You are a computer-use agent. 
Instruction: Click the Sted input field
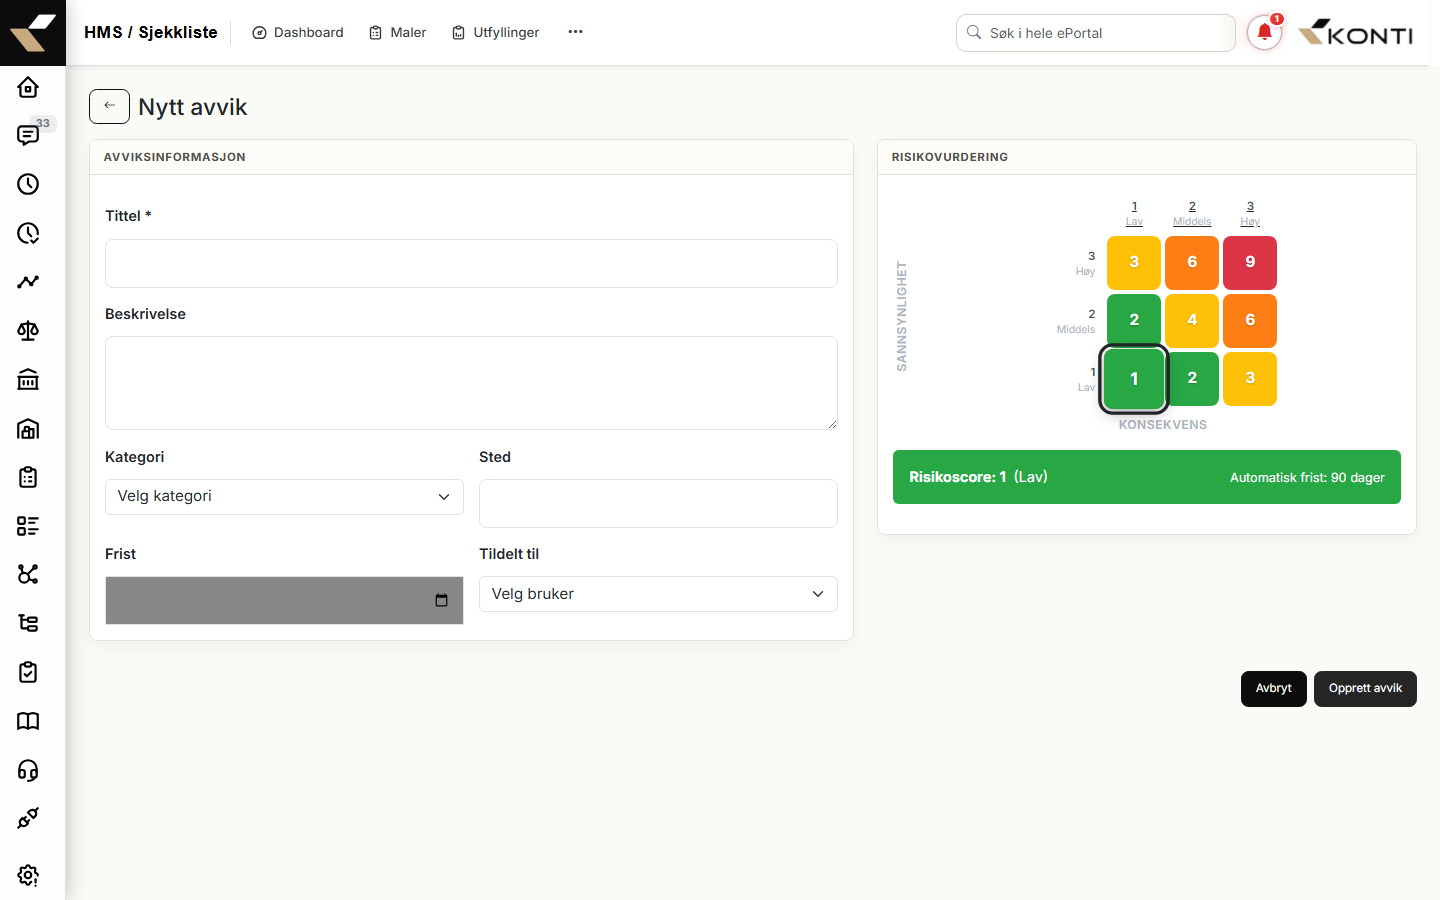click(658, 503)
